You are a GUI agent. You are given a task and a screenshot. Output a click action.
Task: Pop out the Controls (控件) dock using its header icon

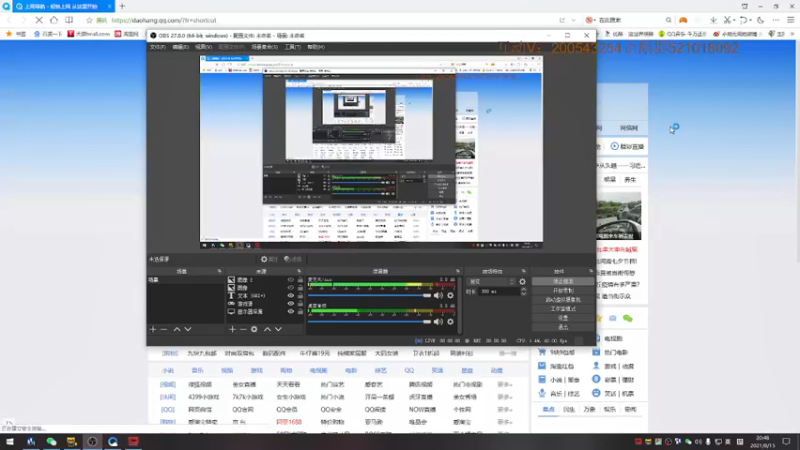[591, 271]
